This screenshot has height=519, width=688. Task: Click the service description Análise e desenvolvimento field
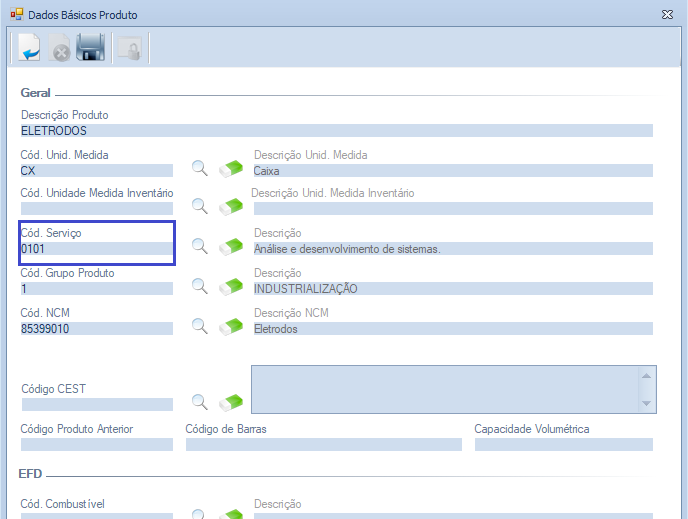453,249
